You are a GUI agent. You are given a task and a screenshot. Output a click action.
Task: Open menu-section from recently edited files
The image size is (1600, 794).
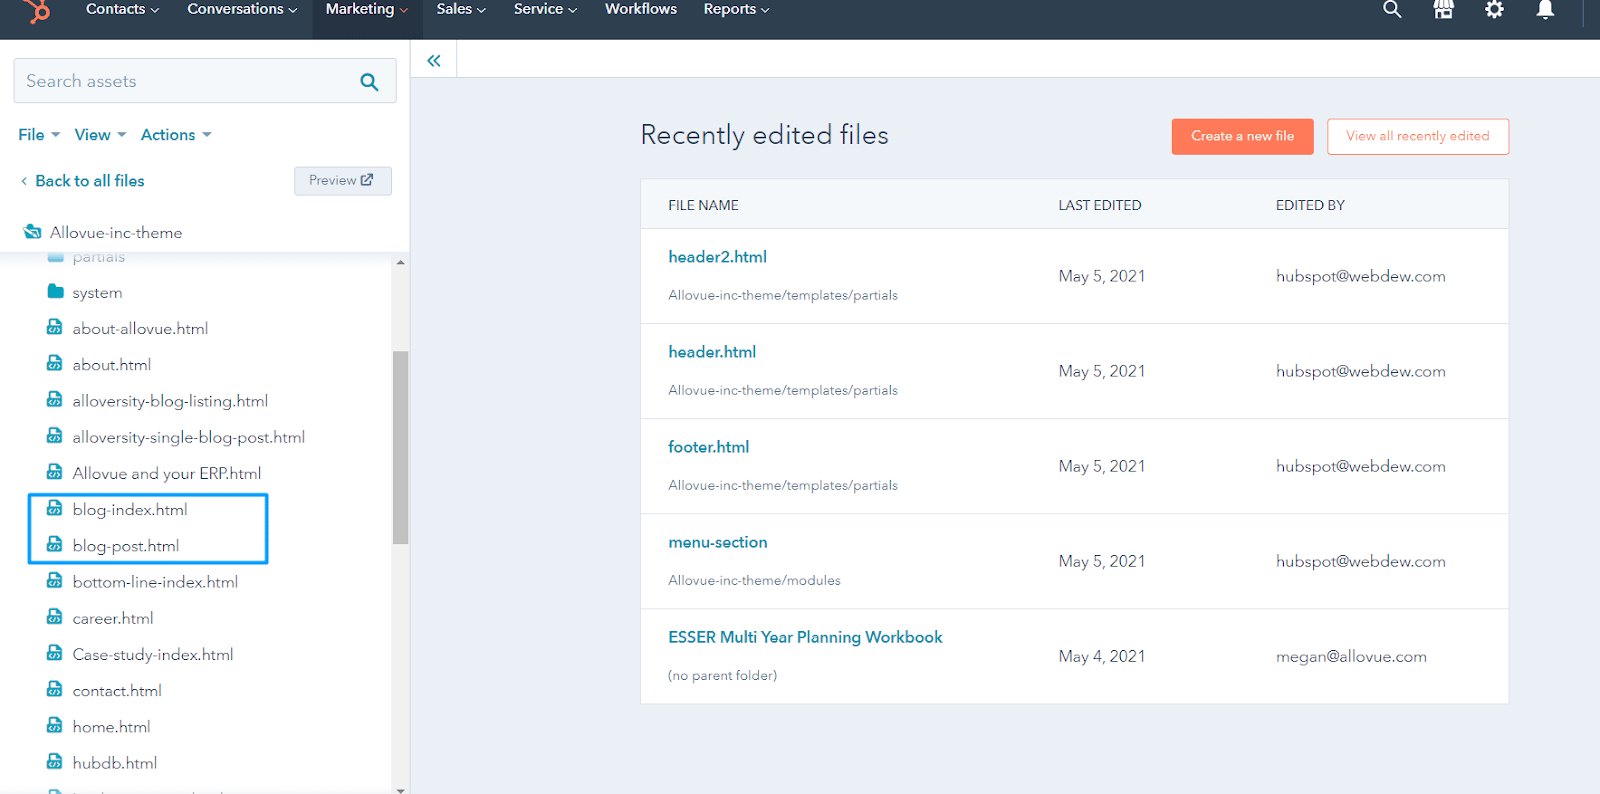click(718, 542)
